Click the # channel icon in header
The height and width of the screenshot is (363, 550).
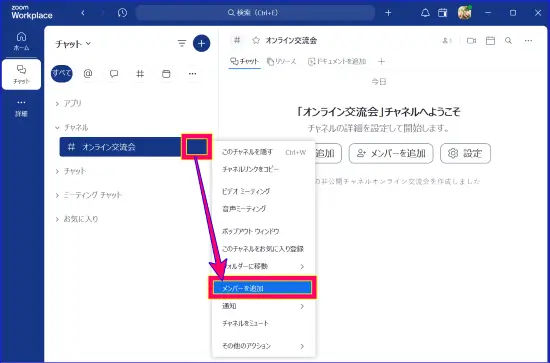[x=237, y=40]
